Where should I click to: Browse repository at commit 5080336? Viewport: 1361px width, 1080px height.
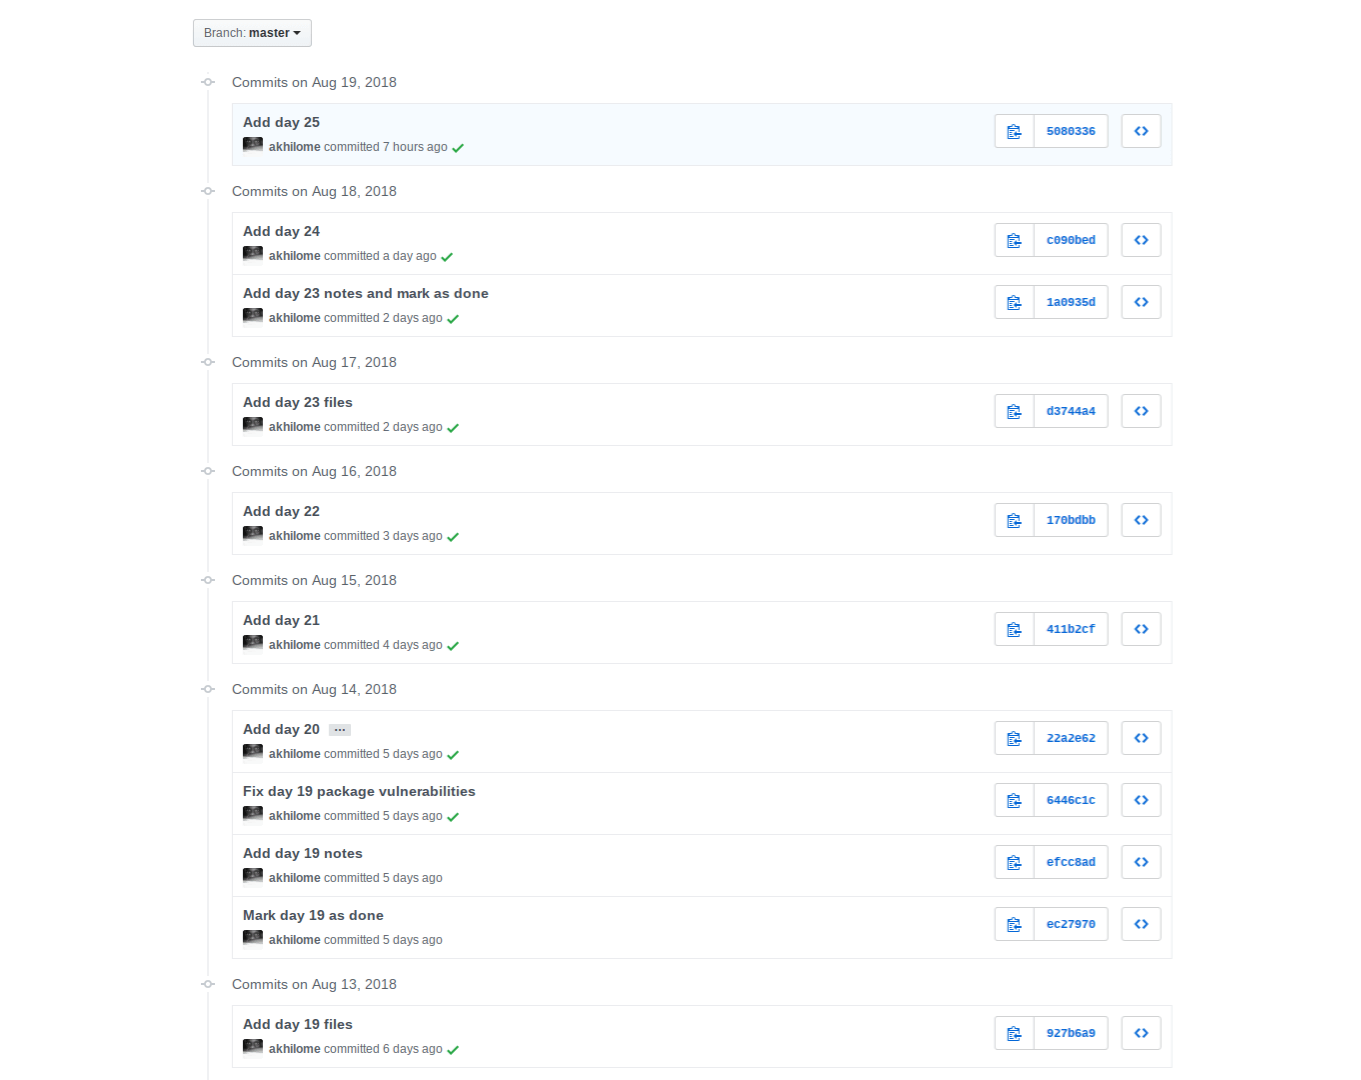1141,131
